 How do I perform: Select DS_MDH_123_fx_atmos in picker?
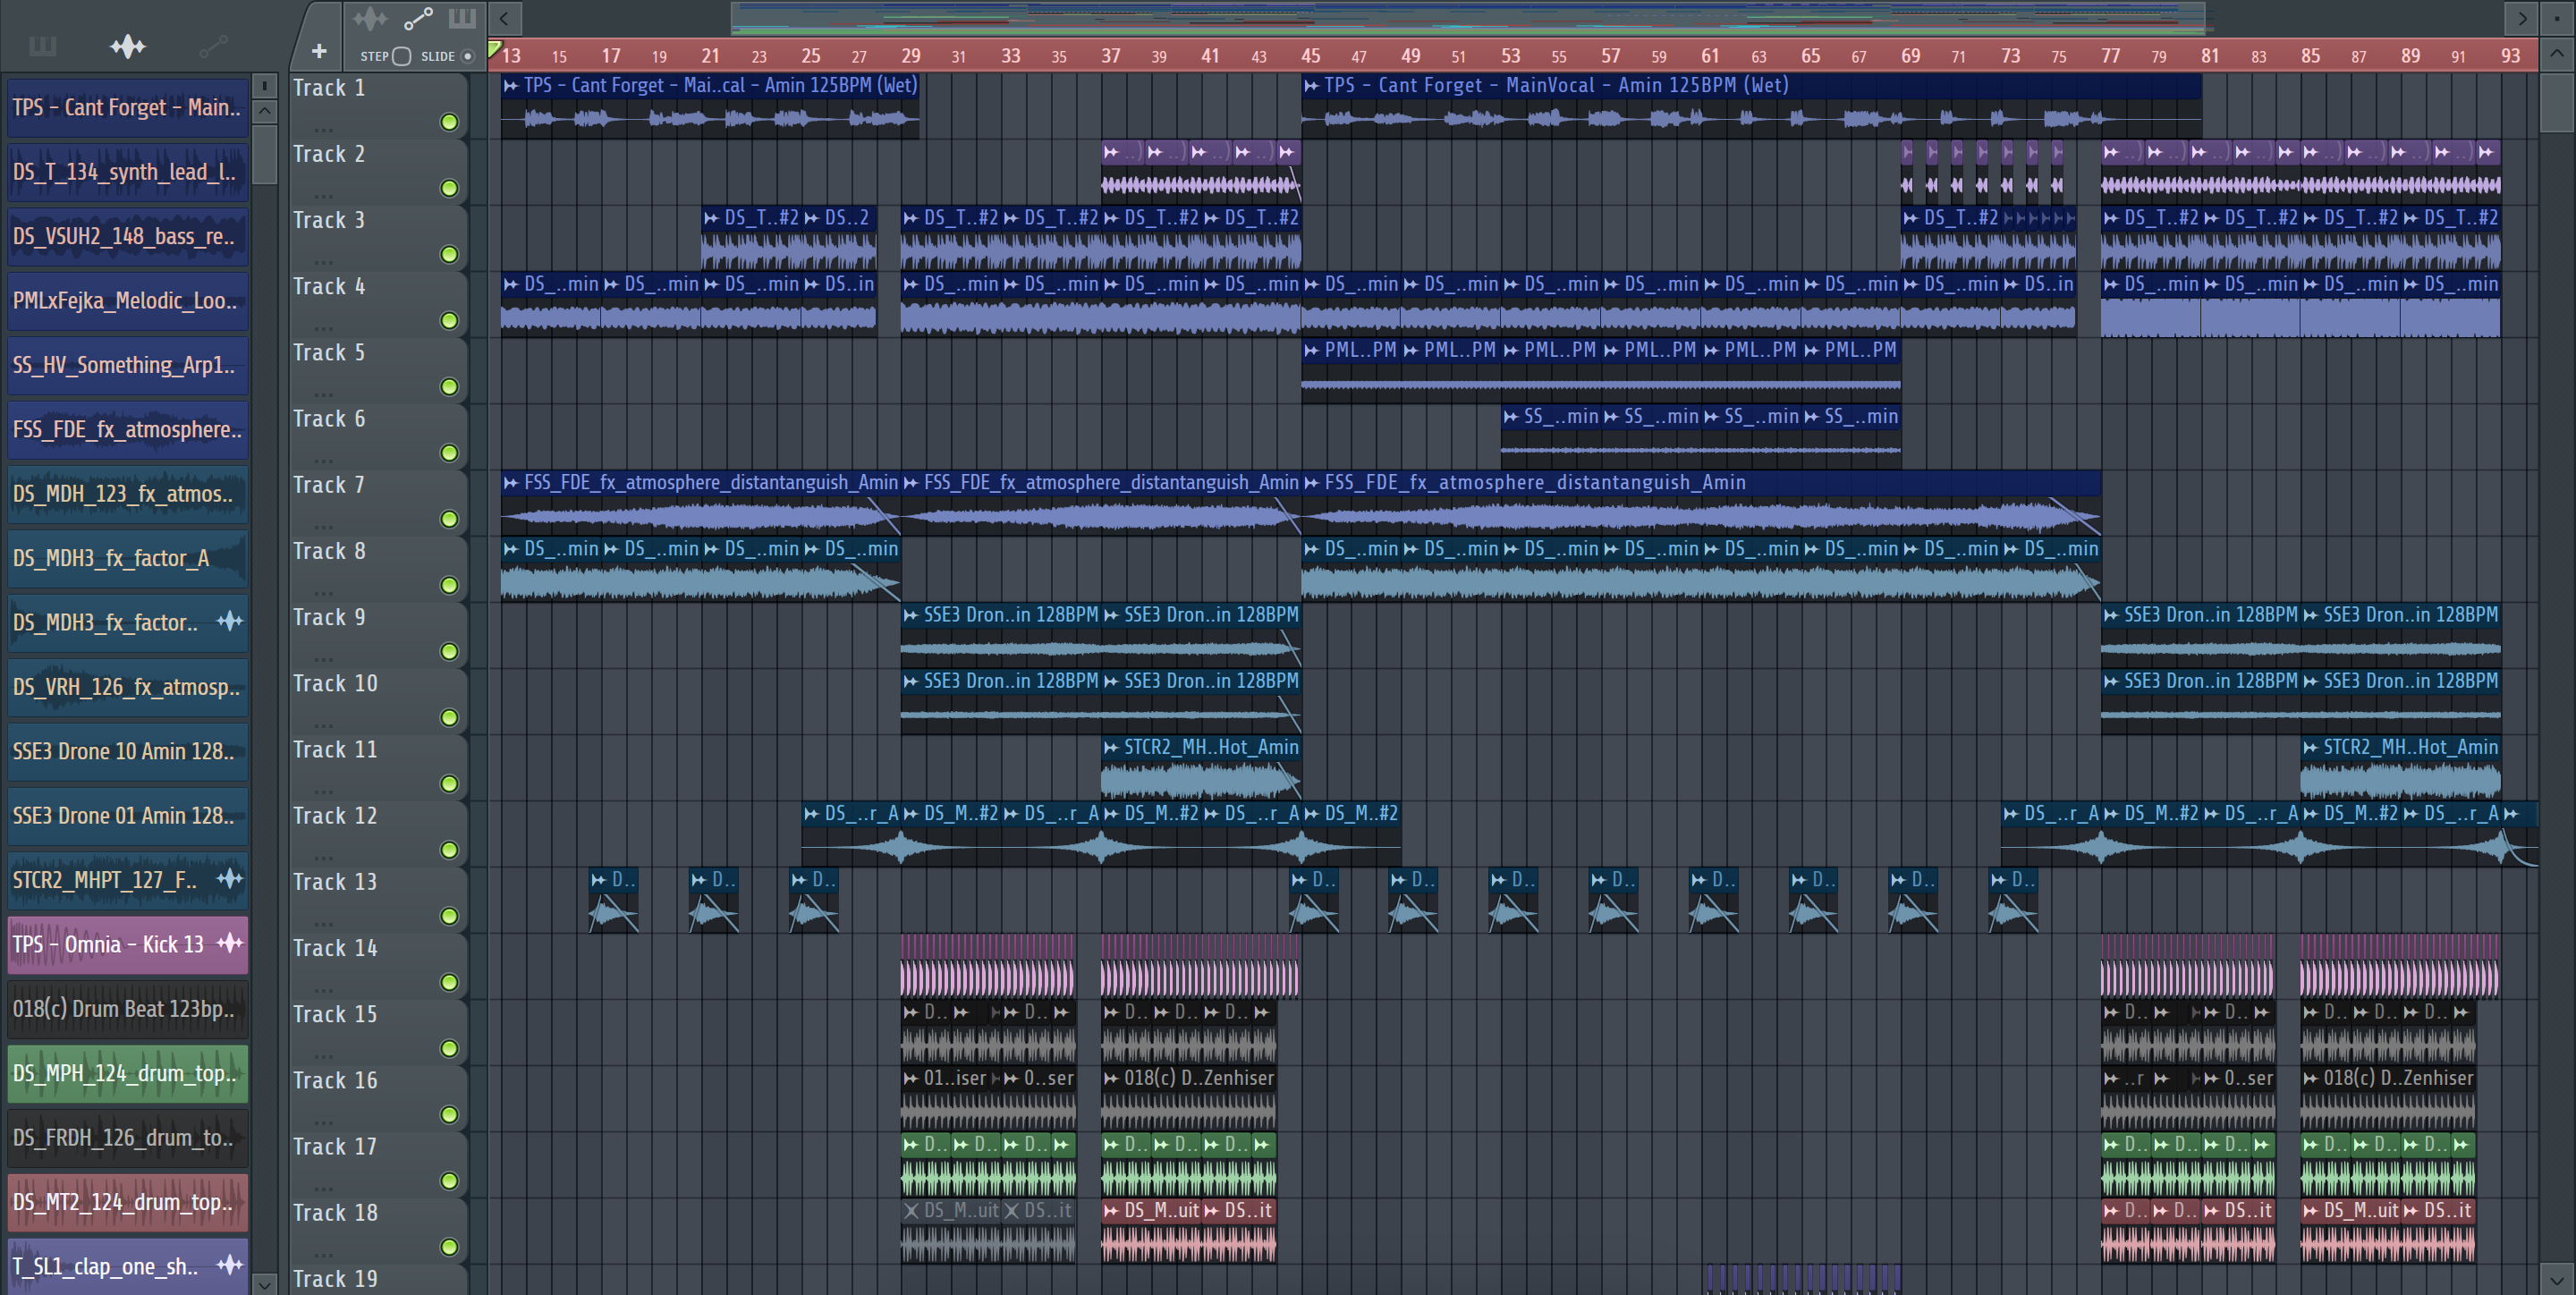coord(127,494)
